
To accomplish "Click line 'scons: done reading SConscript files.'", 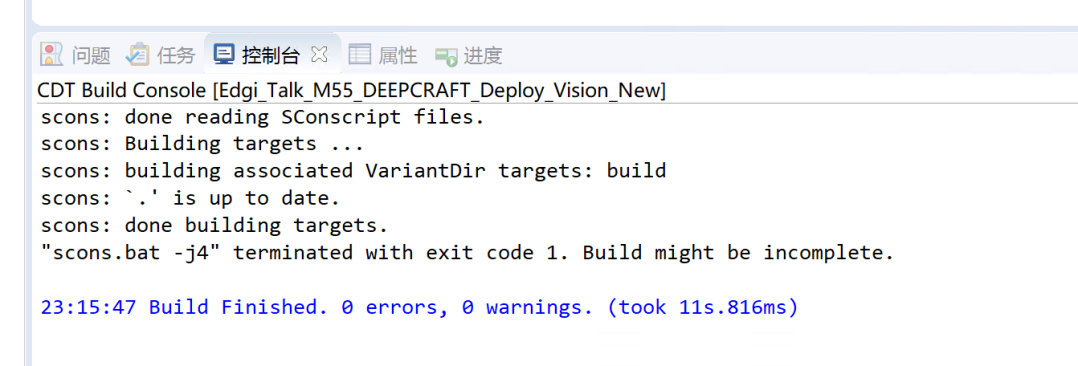I will pyautogui.click(x=263, y=117).
